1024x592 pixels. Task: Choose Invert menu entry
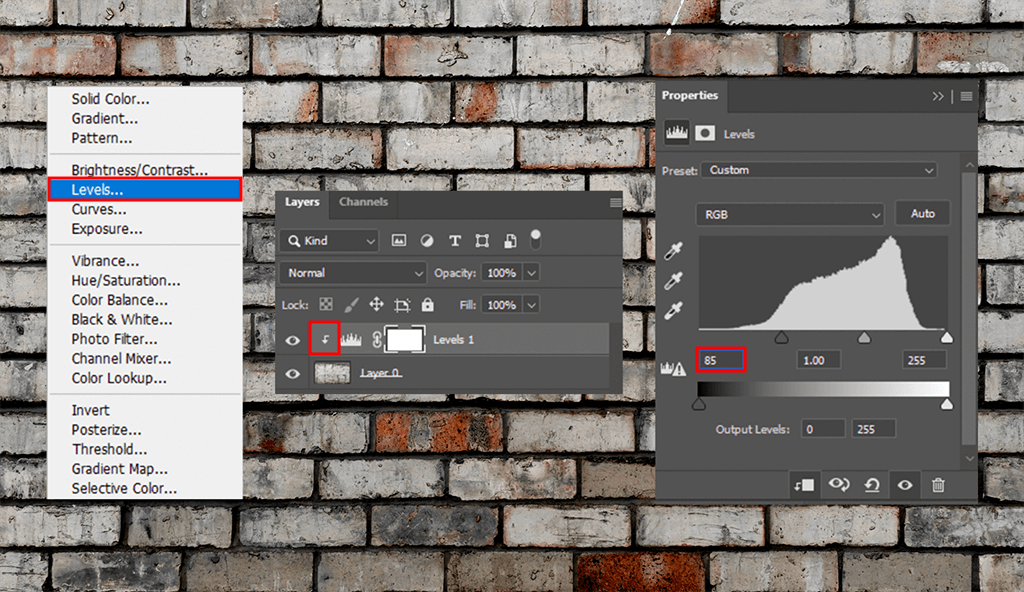[x=90, y=410]
